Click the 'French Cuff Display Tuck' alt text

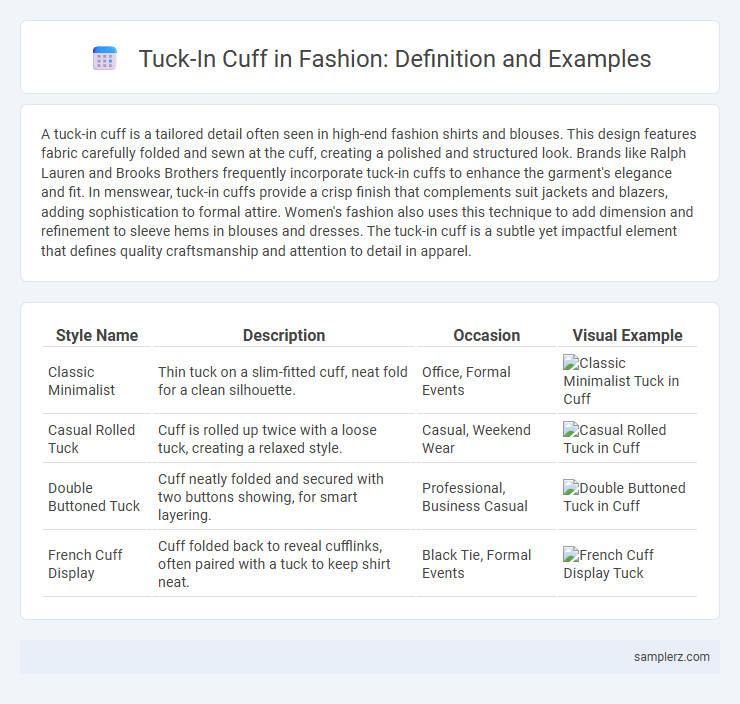point(608,564)
